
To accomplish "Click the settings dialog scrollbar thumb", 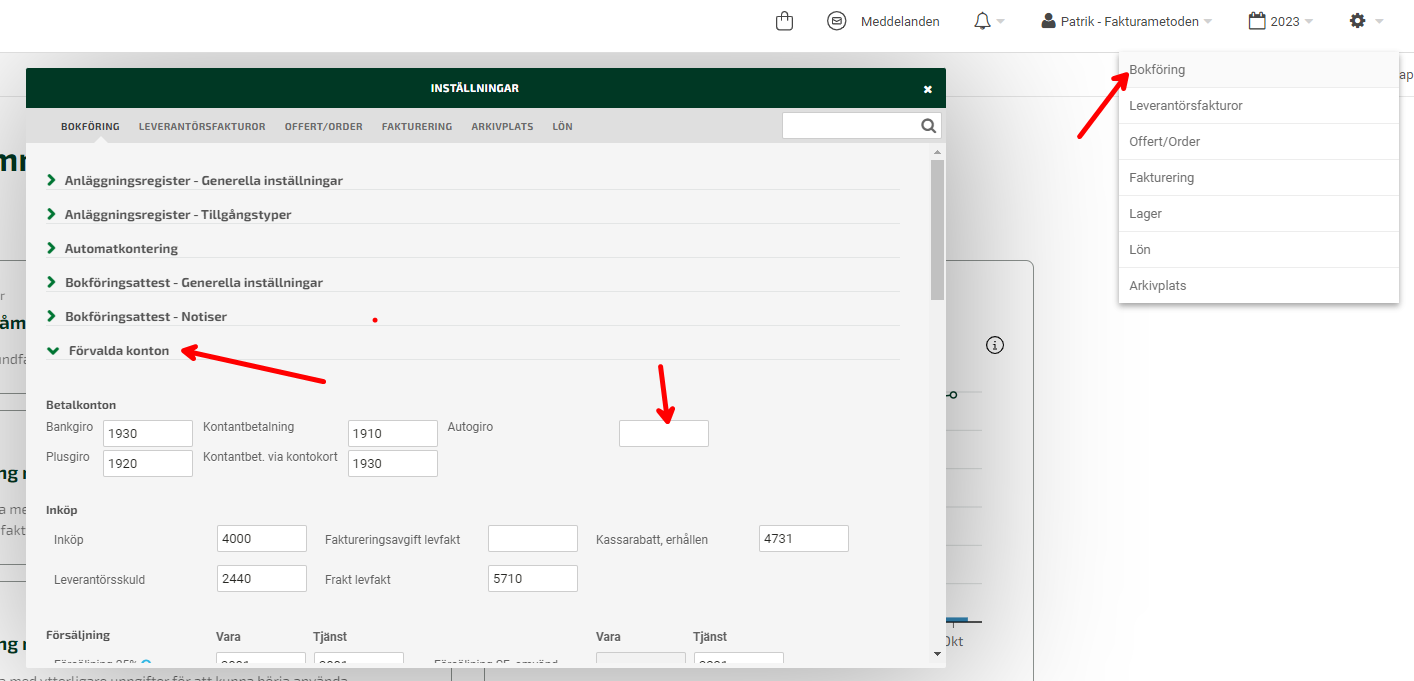I will [x=937, y=229].
